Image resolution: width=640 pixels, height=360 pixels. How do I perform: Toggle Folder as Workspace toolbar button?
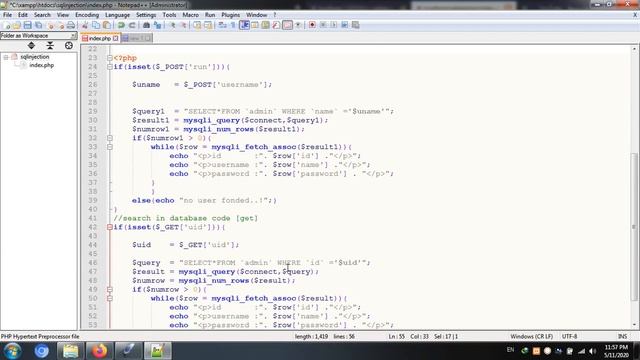point(287,25)
